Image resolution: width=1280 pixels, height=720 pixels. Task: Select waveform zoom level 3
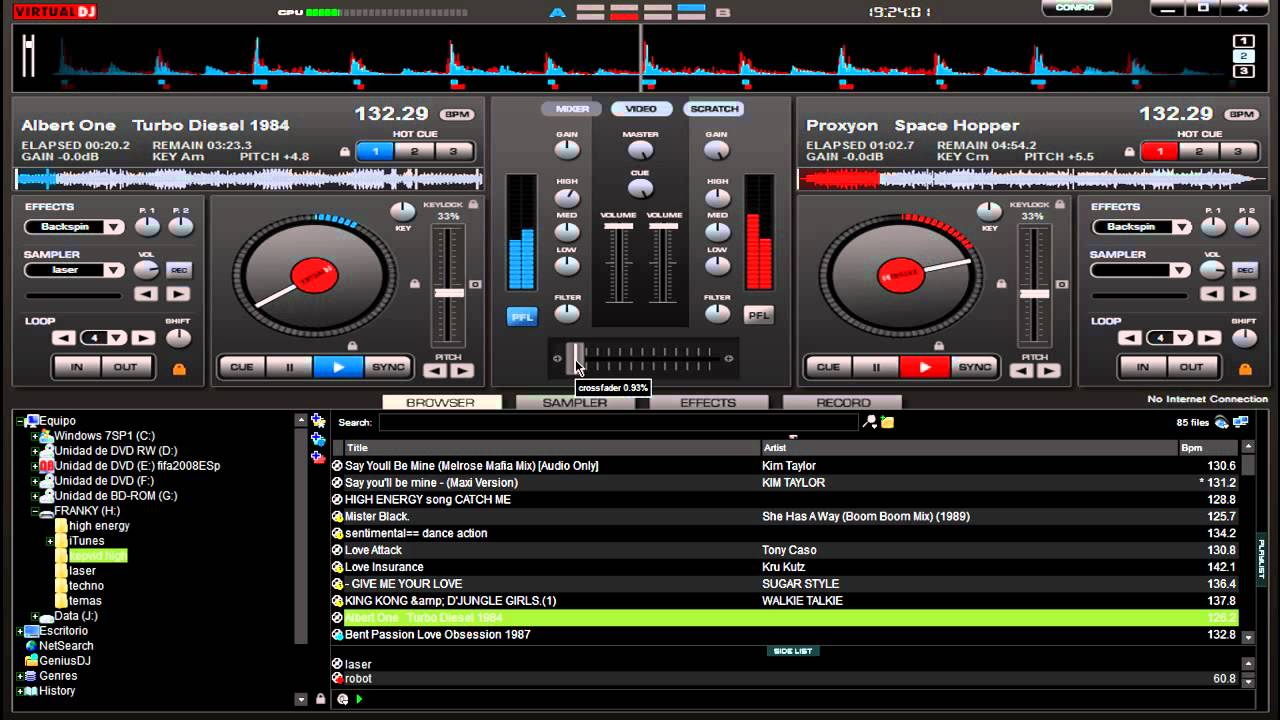[1243, 71]
